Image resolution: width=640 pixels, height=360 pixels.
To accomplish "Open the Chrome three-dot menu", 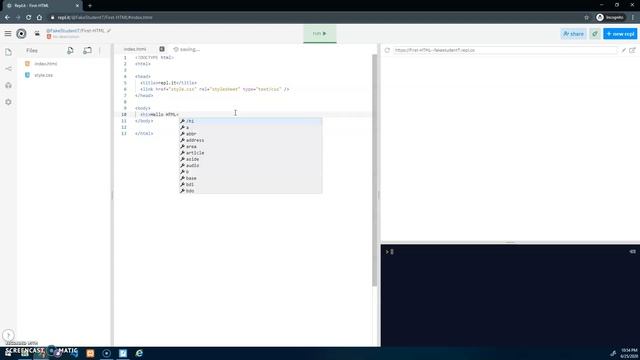I will [x=633, y=18].
